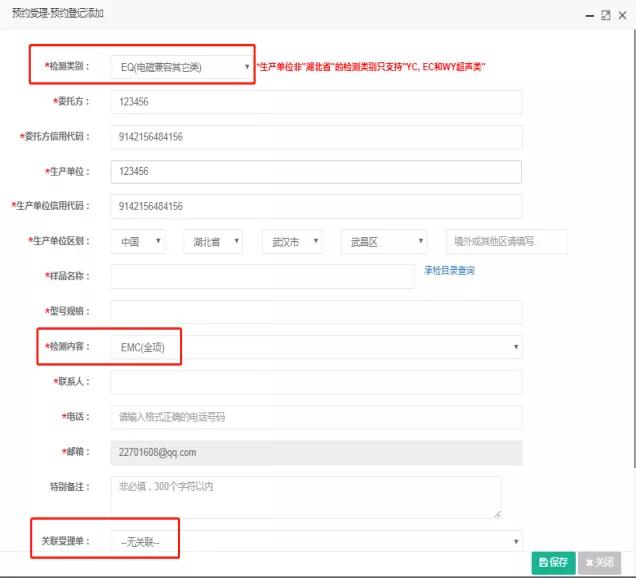Screen dimensions: 636x578
Task: Click the gray 关闭 button
Action: (599, 563)
